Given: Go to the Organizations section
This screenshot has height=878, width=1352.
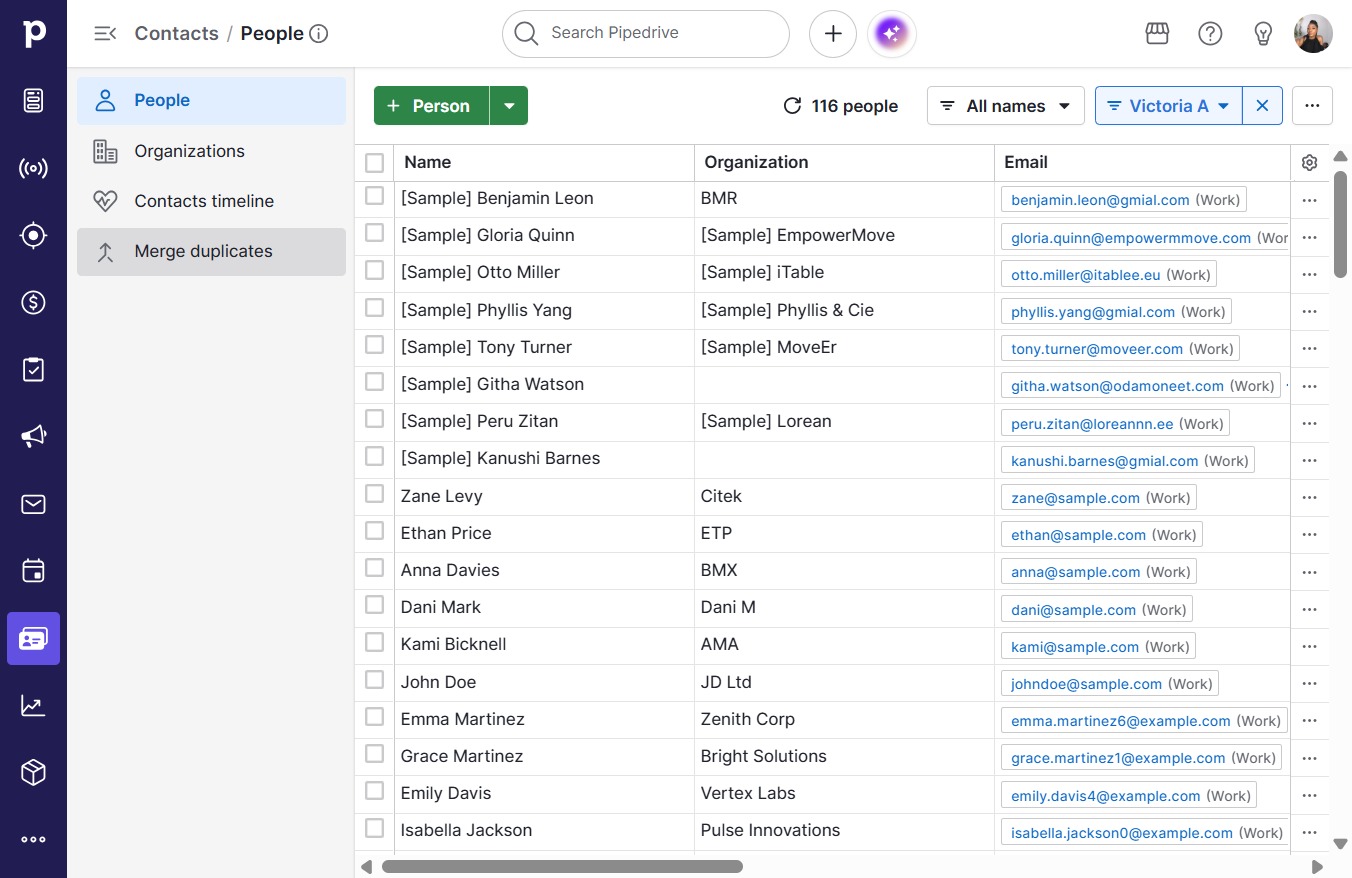Looking at the screenshot, I should tap(211, 151).
